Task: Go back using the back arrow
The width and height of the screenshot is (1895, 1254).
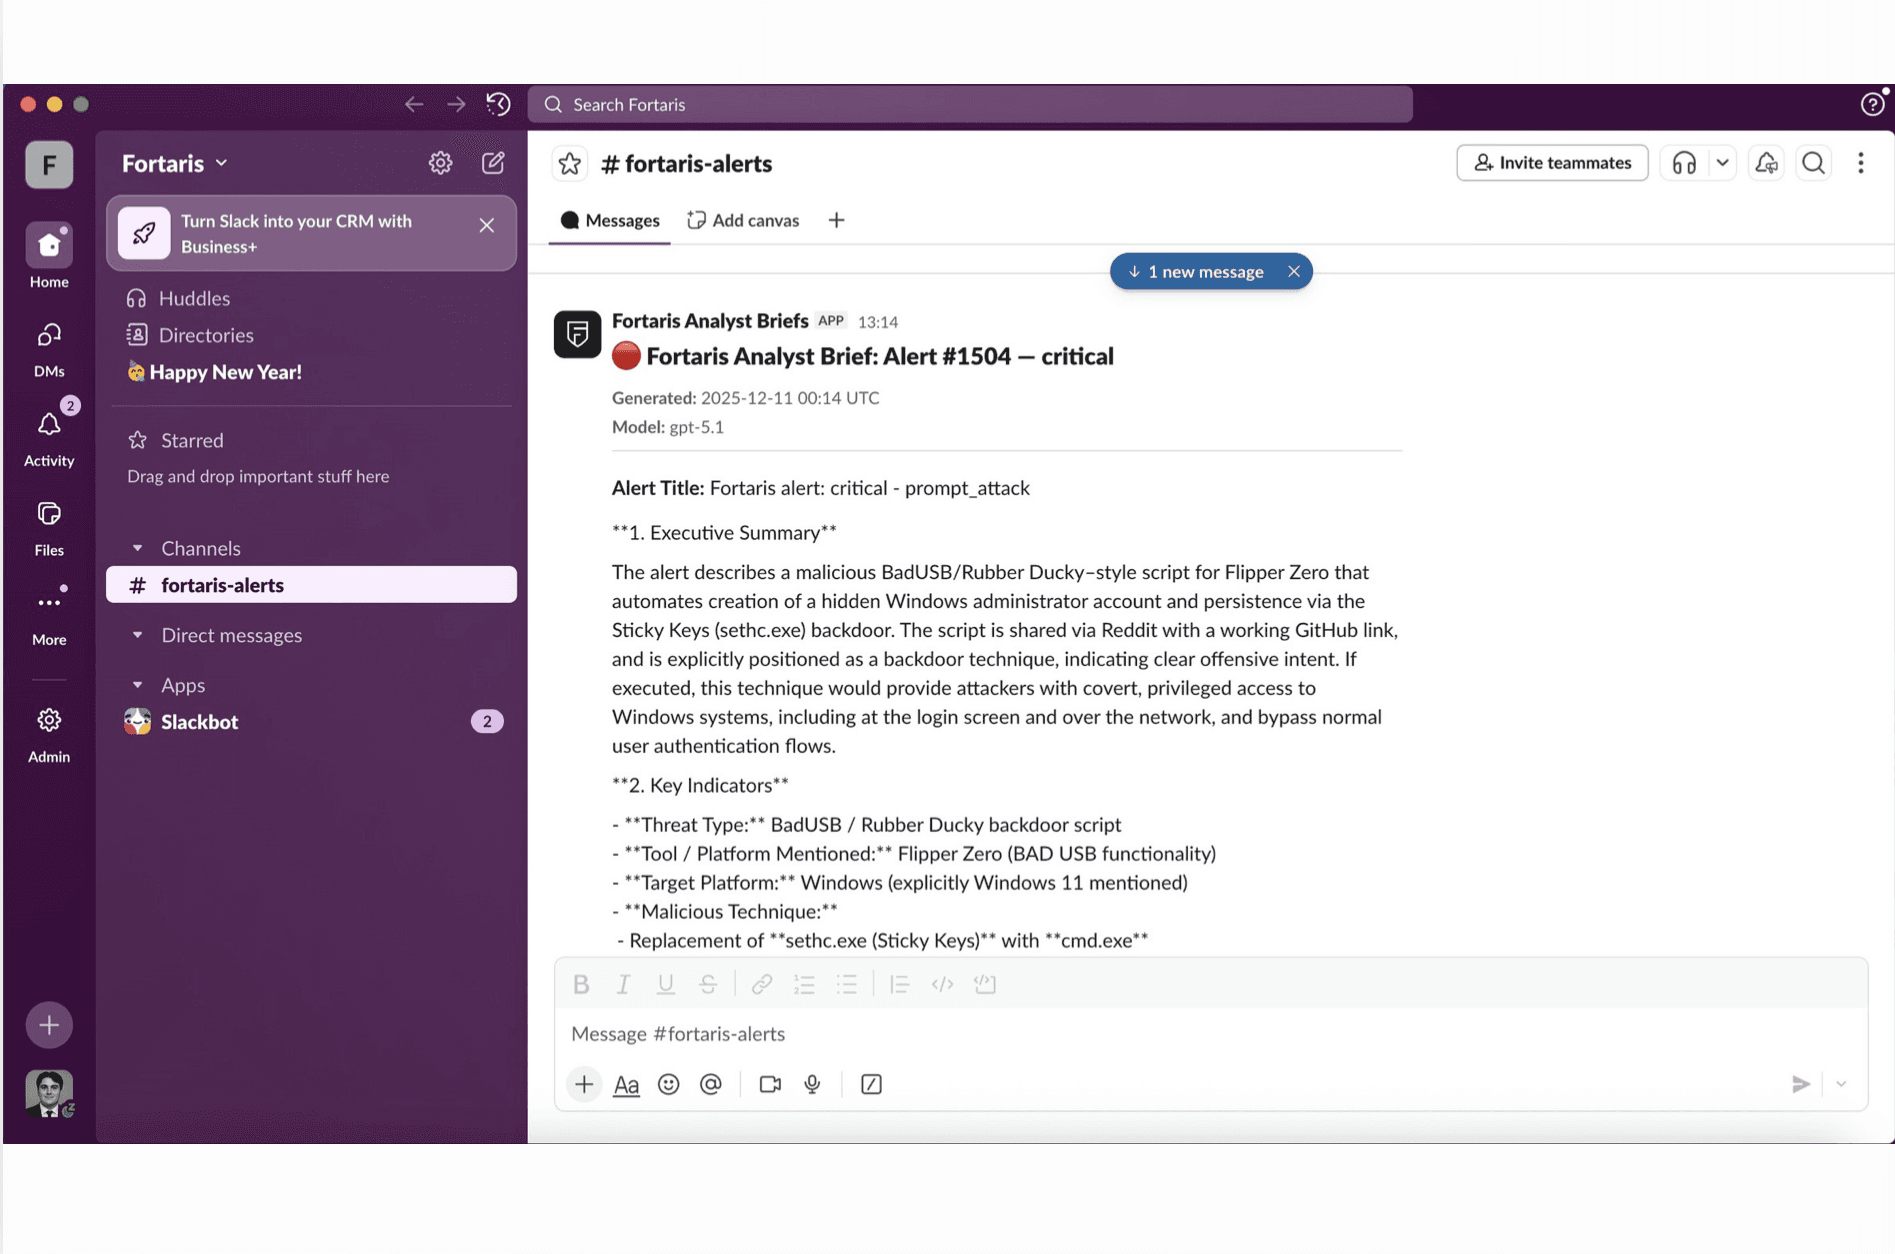Action: click(x=413, y=104)
